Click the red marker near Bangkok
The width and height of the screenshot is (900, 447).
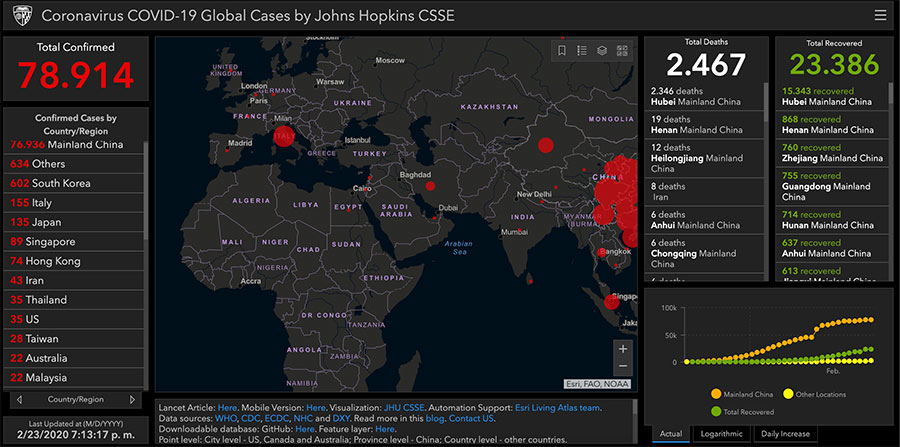point(601,252)
